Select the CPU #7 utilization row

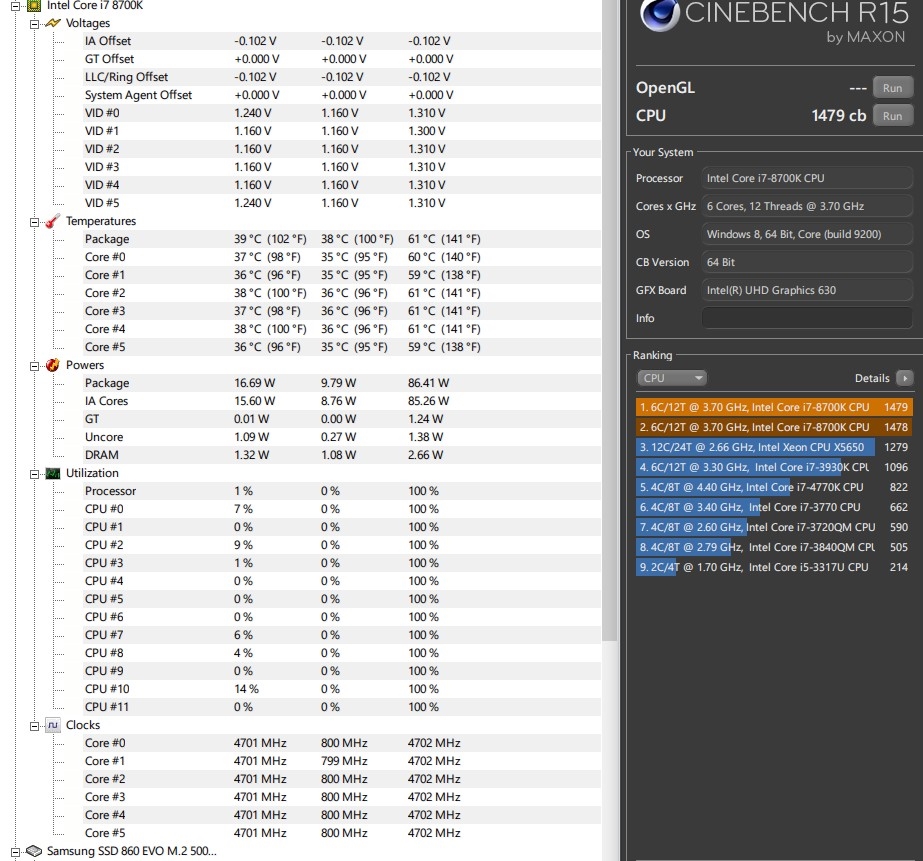341,635
